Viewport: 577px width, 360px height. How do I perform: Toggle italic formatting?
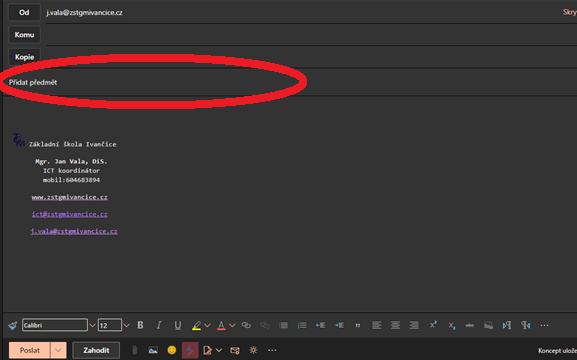159,325
